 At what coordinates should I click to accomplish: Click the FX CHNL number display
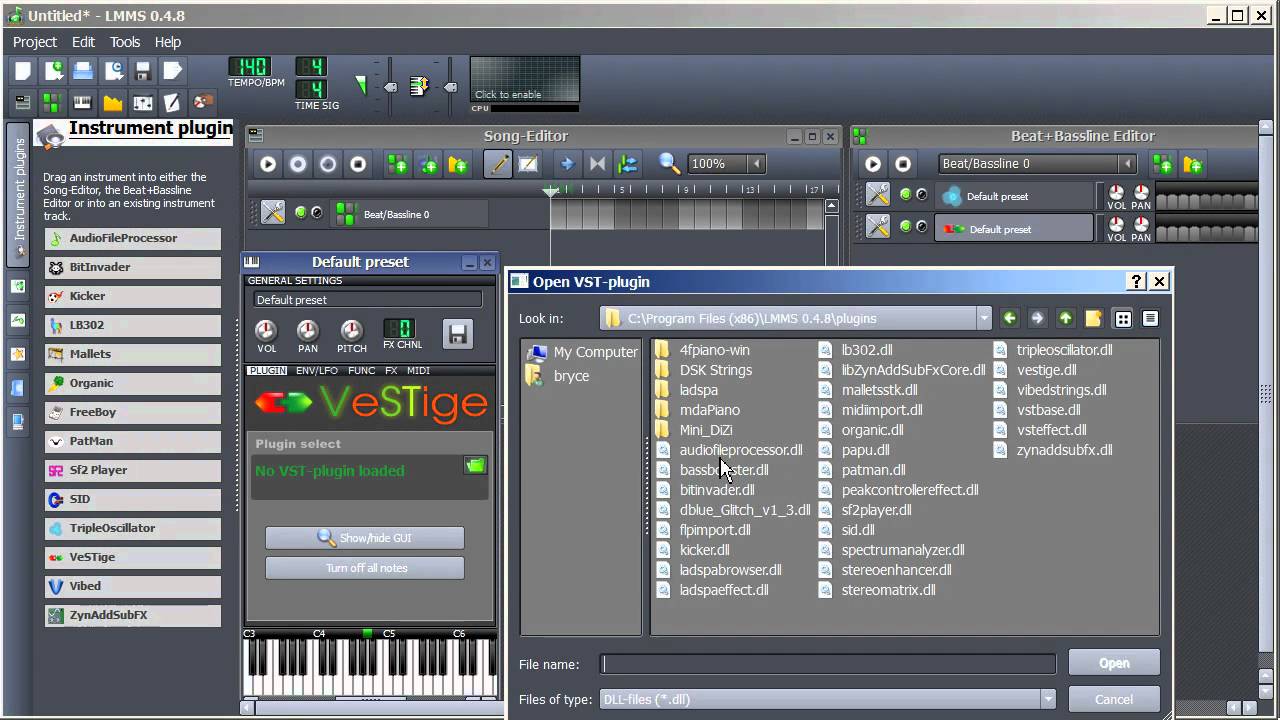(399, 328)
